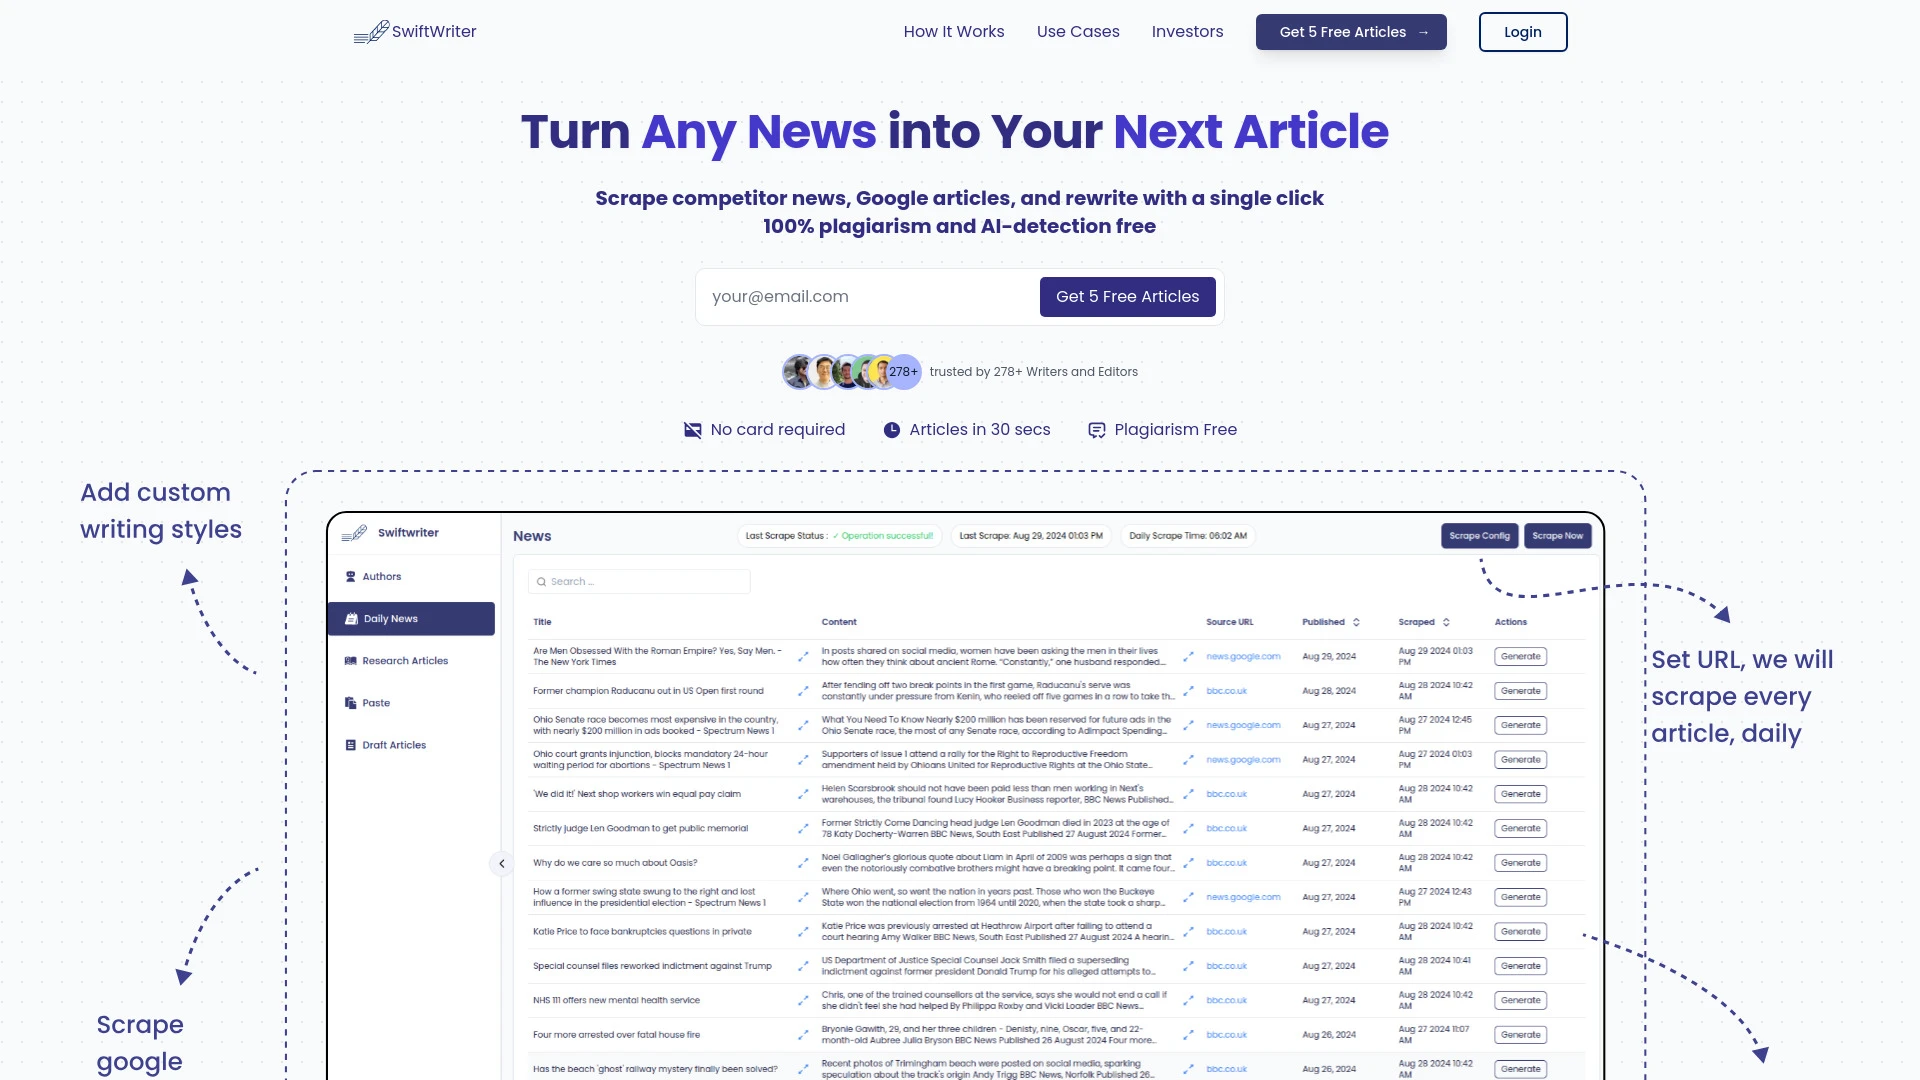Screen dimensions: 1920x1080
Task: Click the Scrape Now button
Action: coord(1557,535)
